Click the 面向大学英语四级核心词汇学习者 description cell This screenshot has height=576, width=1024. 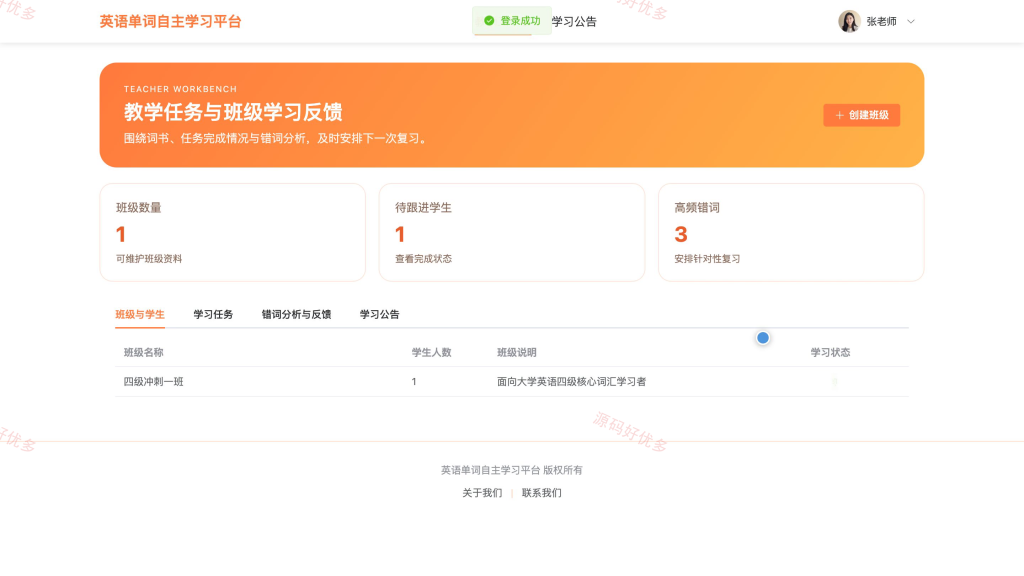571,381
